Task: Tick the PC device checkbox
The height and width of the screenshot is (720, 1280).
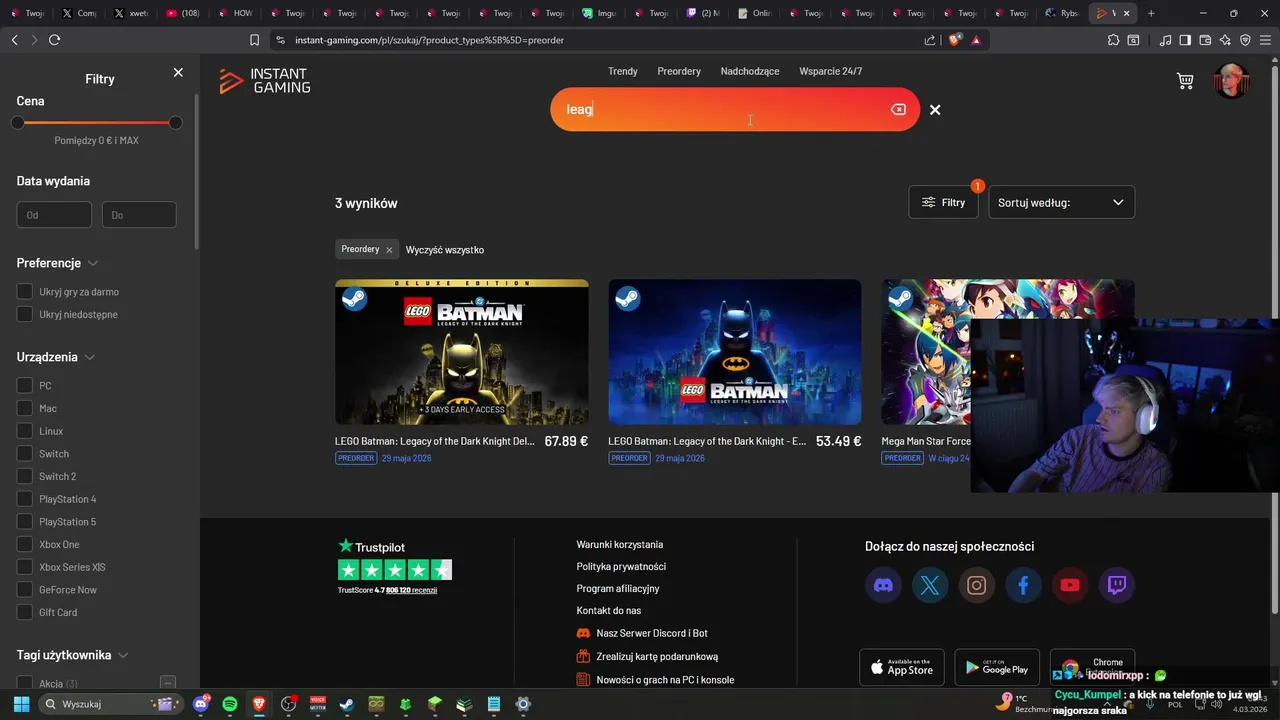Action: click(25, 386)
